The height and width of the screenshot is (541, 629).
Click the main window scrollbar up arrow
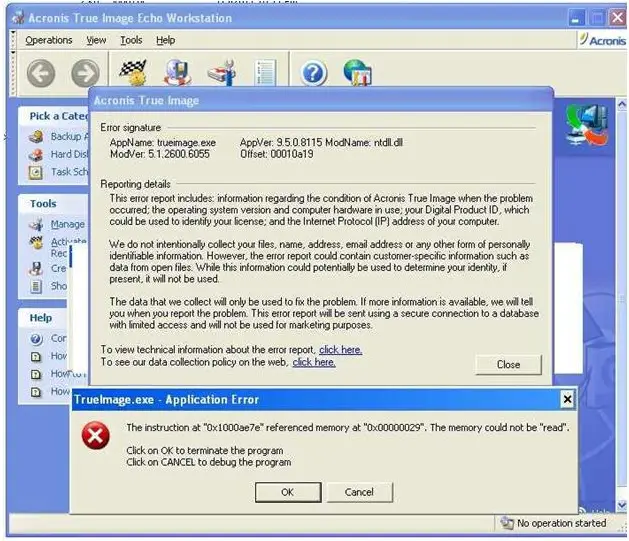622,105
